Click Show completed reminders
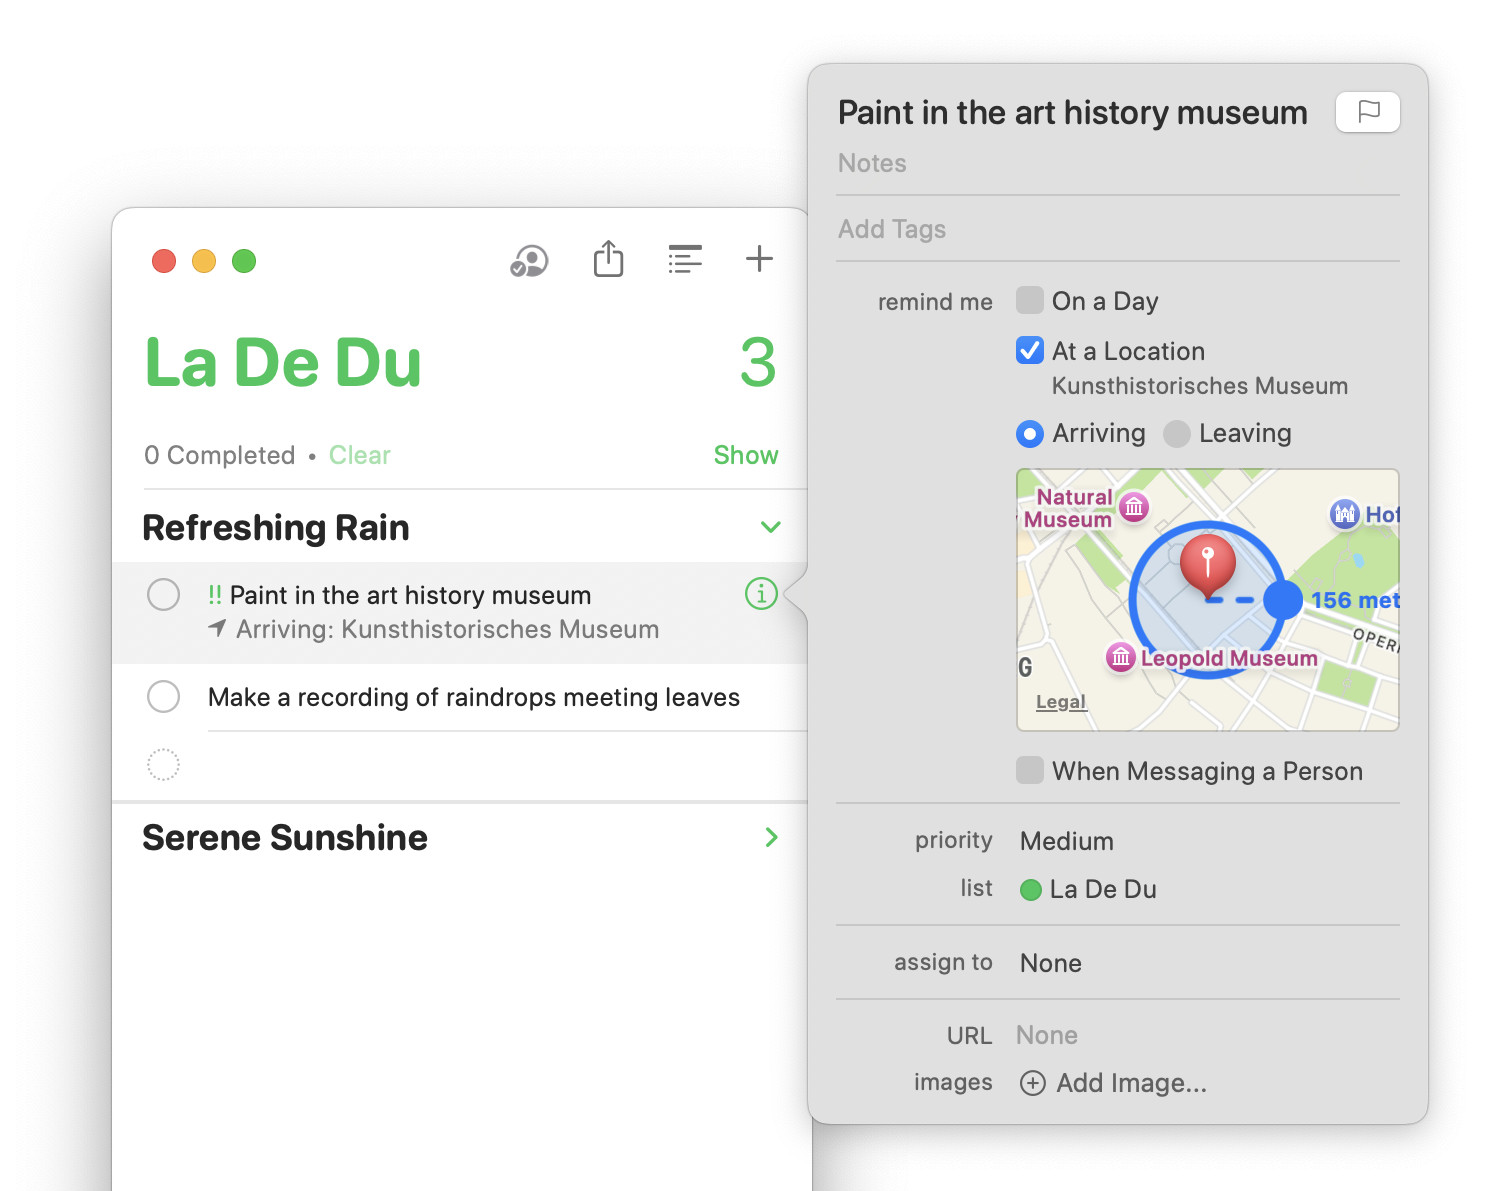Image resolution: width=1500 pixels, height=1191 pixels. click(746, 455)
